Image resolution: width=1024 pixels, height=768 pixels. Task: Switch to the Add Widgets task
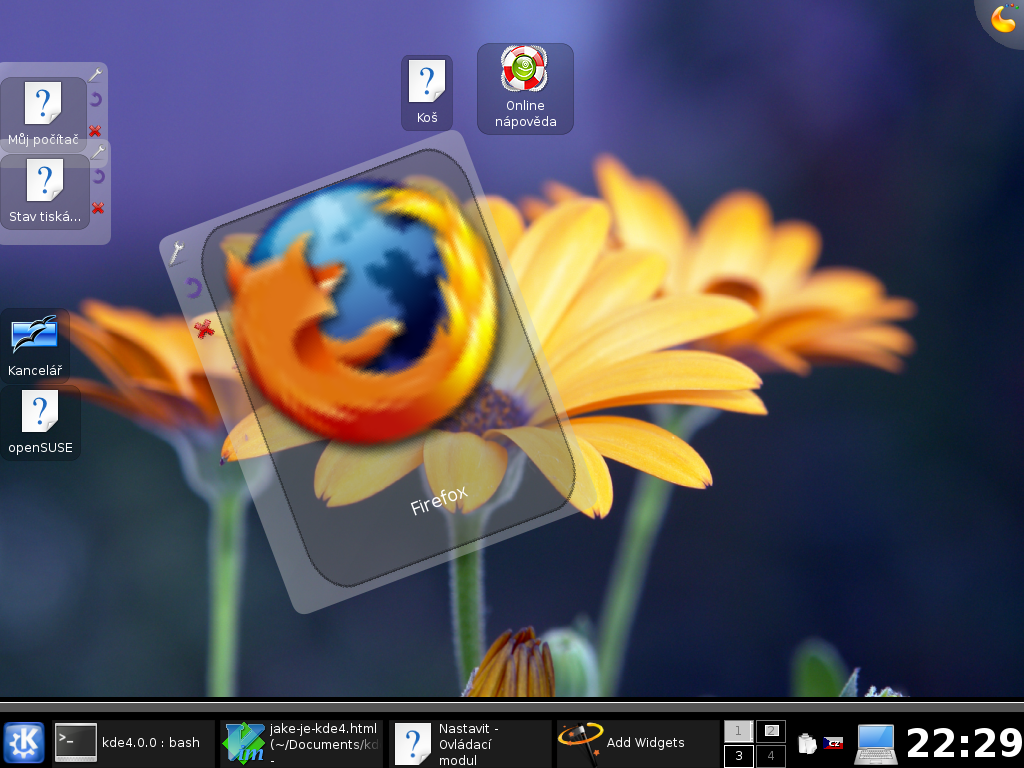coord(637,743)
